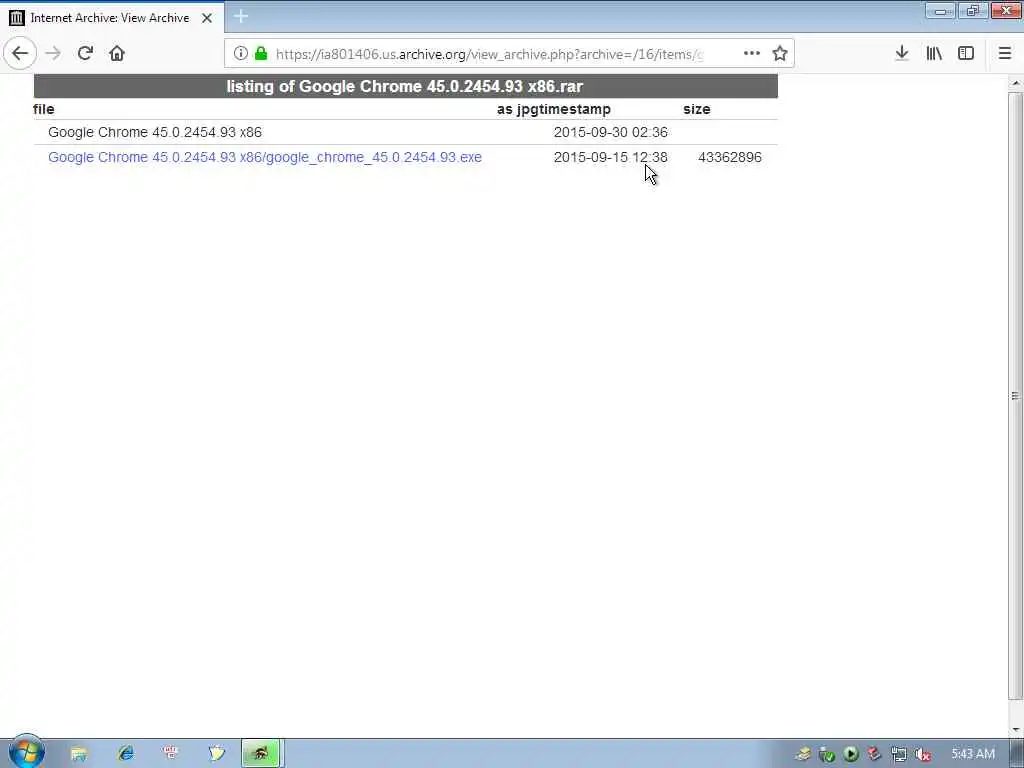Open the system clock showing 5:43 AM
The width and height of the screenshot is (1024, 768).
point(972,754)
